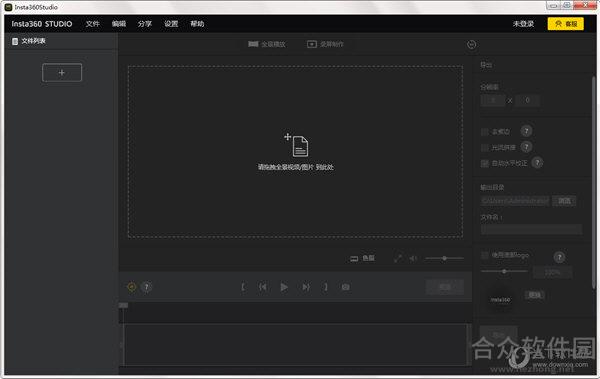Click the 浏览 browse button

pyautogui.click(x=564, y=201)
